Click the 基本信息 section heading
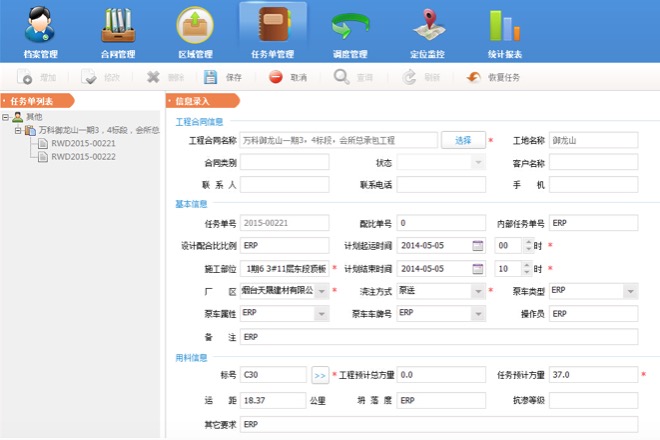 tap(191, 204)
